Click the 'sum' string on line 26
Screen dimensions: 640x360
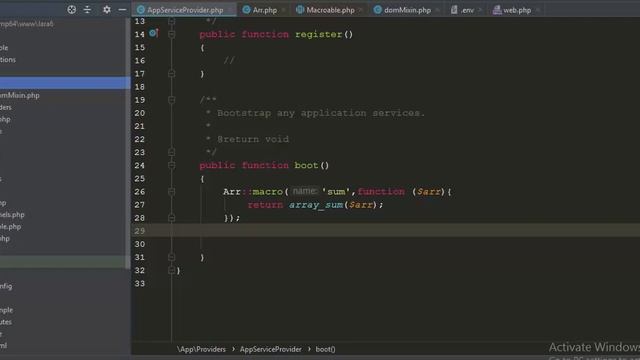tap(336, 191)
